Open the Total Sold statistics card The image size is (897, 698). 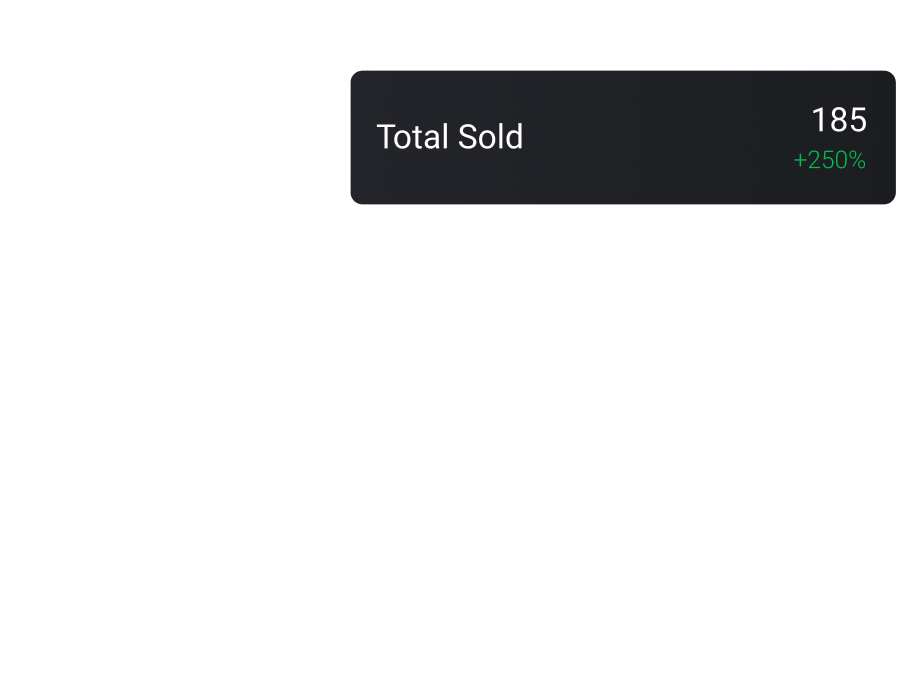[622, 138]
